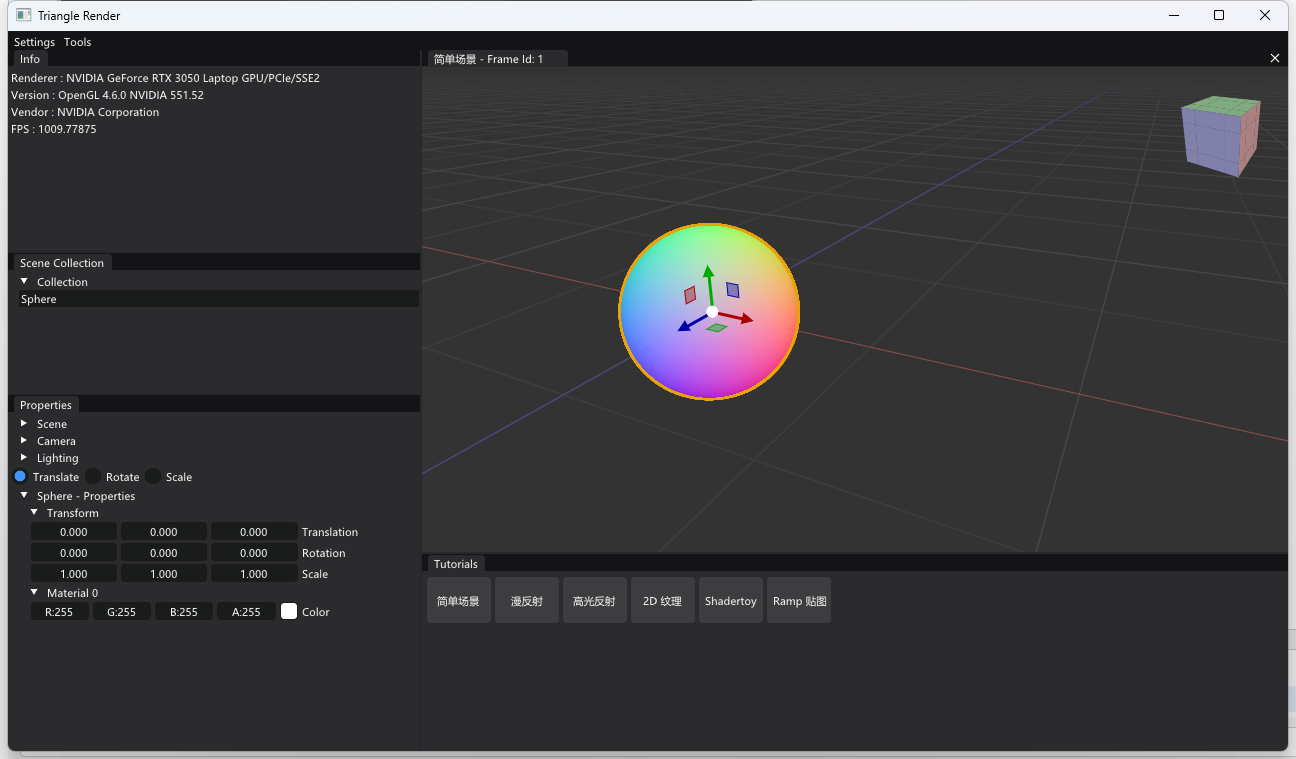Select the Scale radio button

tap(153, 476)
